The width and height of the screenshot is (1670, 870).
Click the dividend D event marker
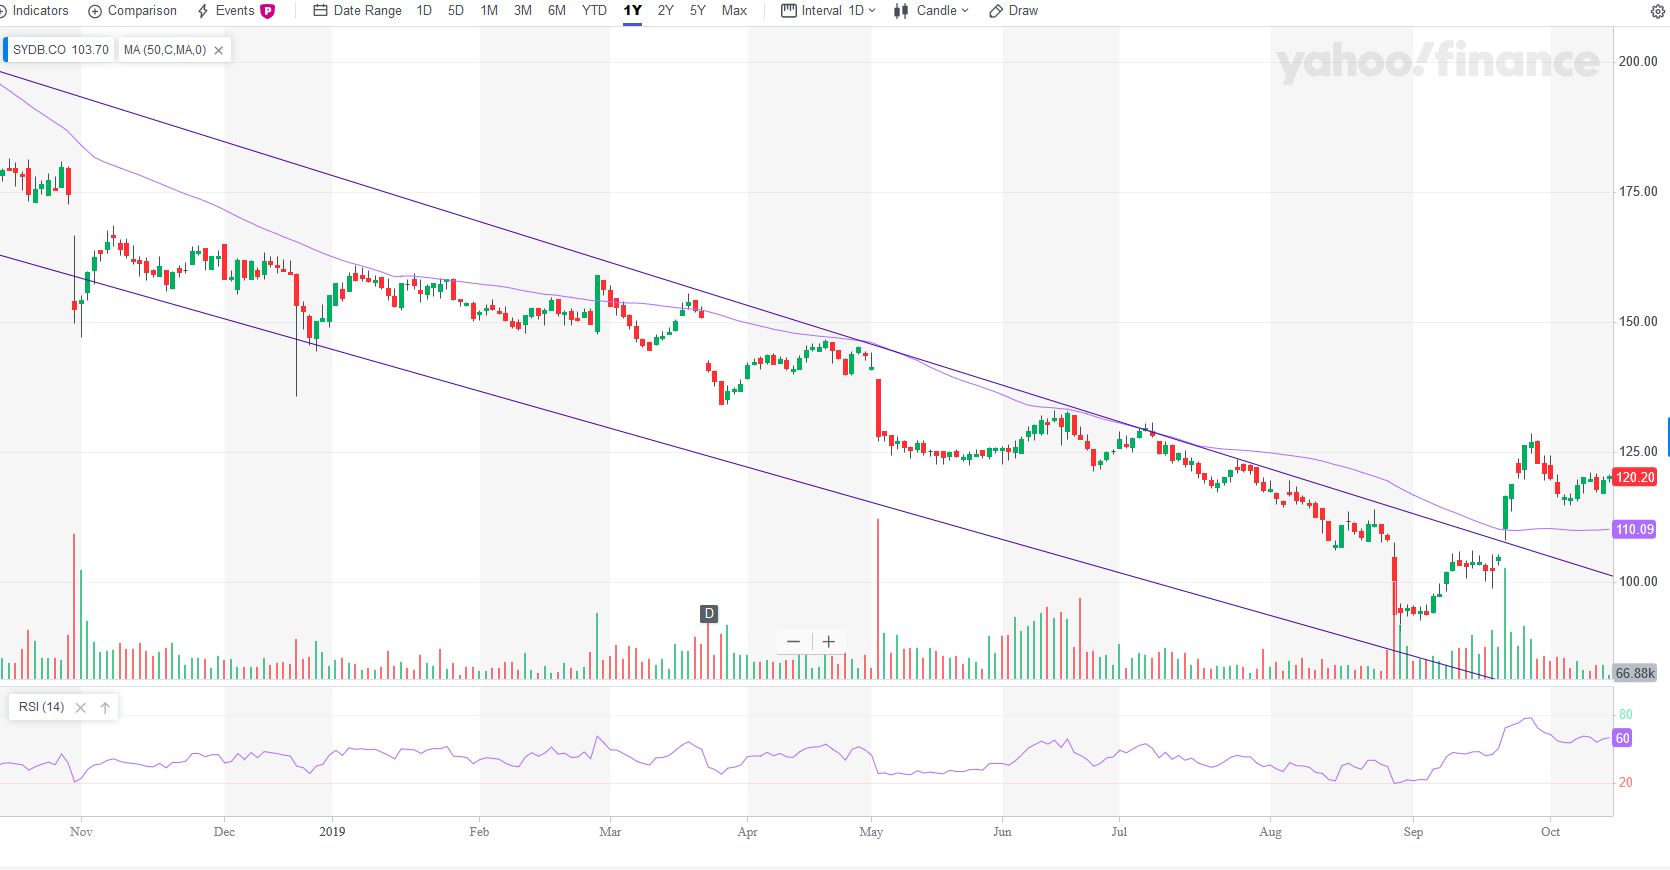pyautogui.click(x=709, y=614)
